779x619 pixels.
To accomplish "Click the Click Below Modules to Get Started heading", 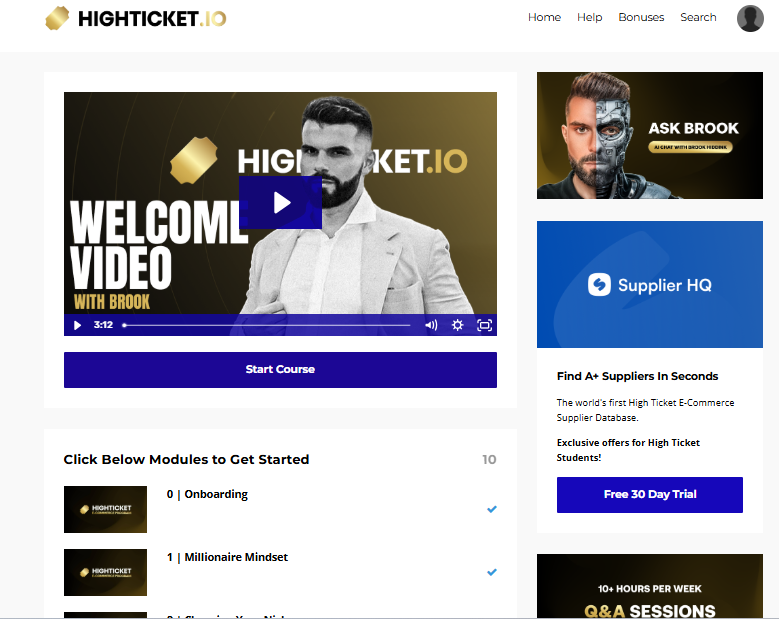I will 186,460.
